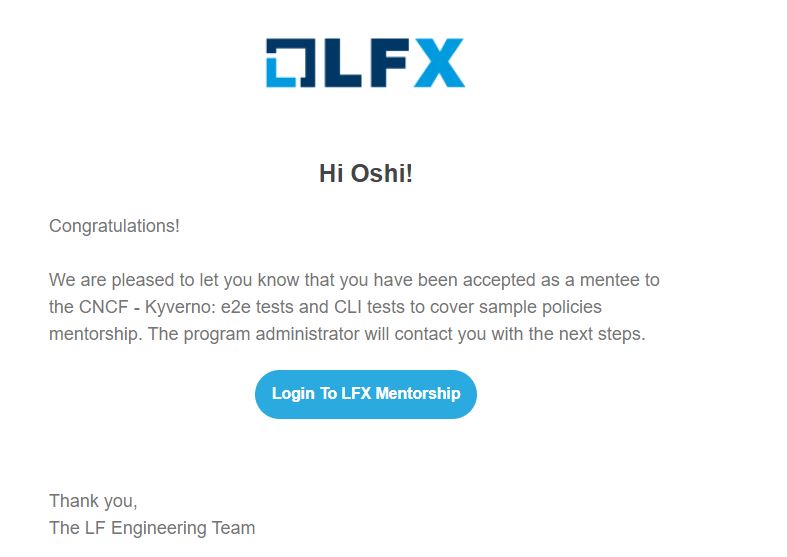Click "The LF Engineering Team" signature

[x=152, y=527]
